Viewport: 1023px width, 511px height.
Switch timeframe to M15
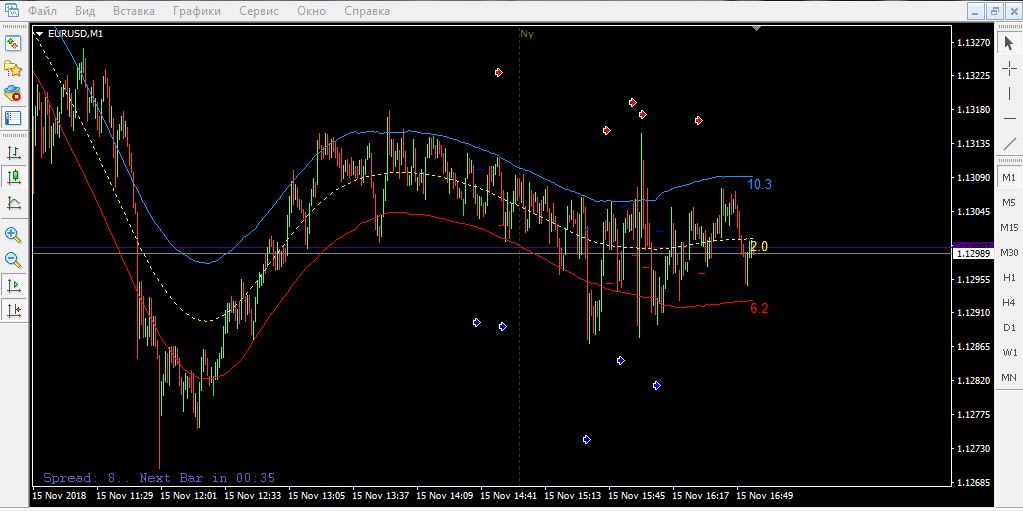click(x=1009, y=227)
